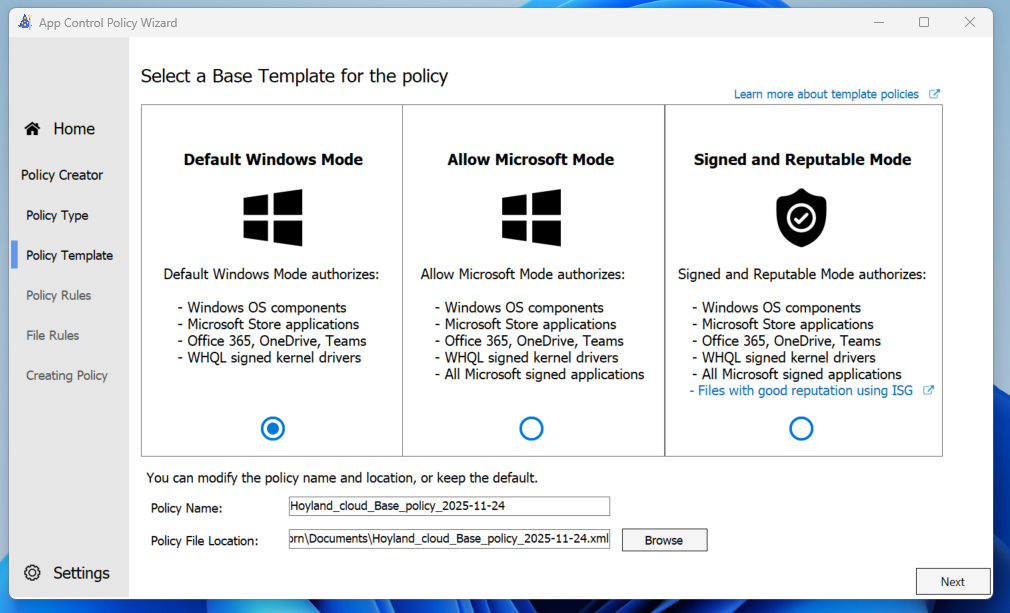
Task: Click the Windows logo under Default Windows Mode
Action: pos(273,217)
